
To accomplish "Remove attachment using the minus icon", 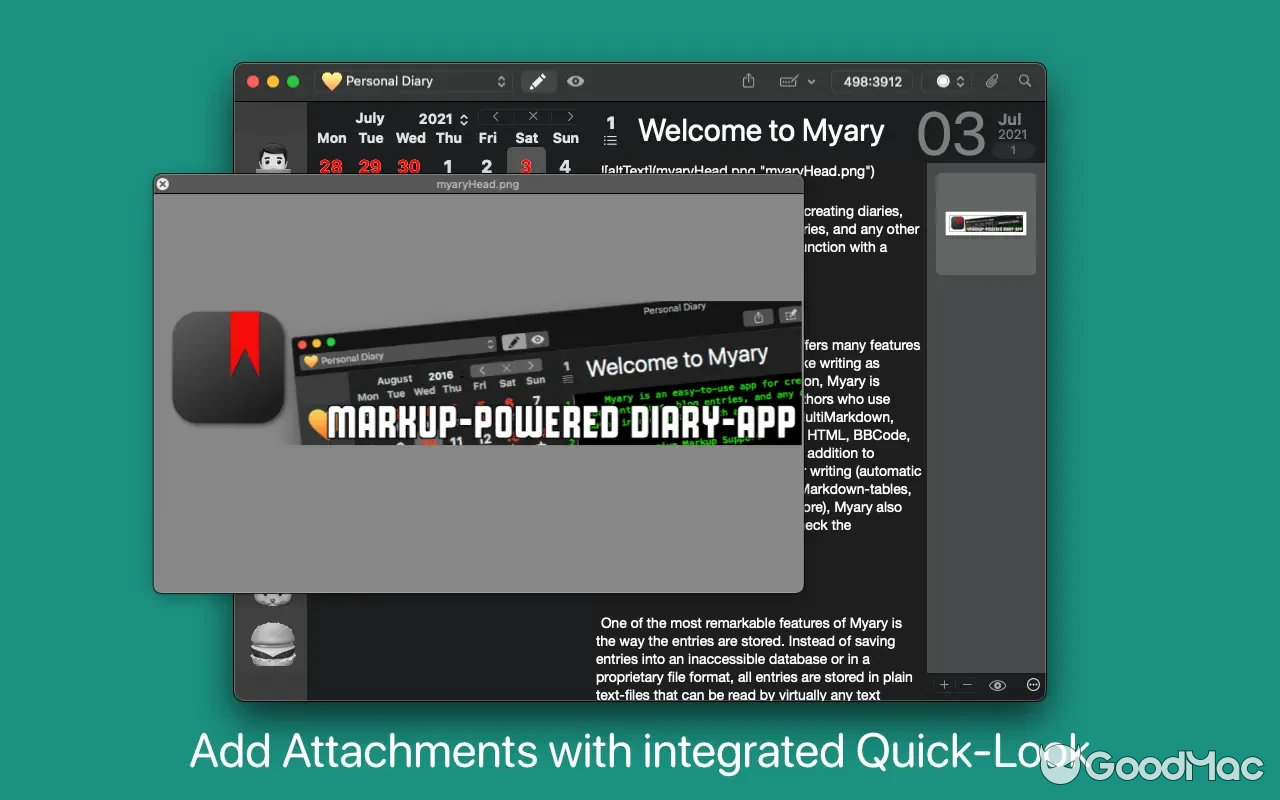I will click(x=966, y=685).
